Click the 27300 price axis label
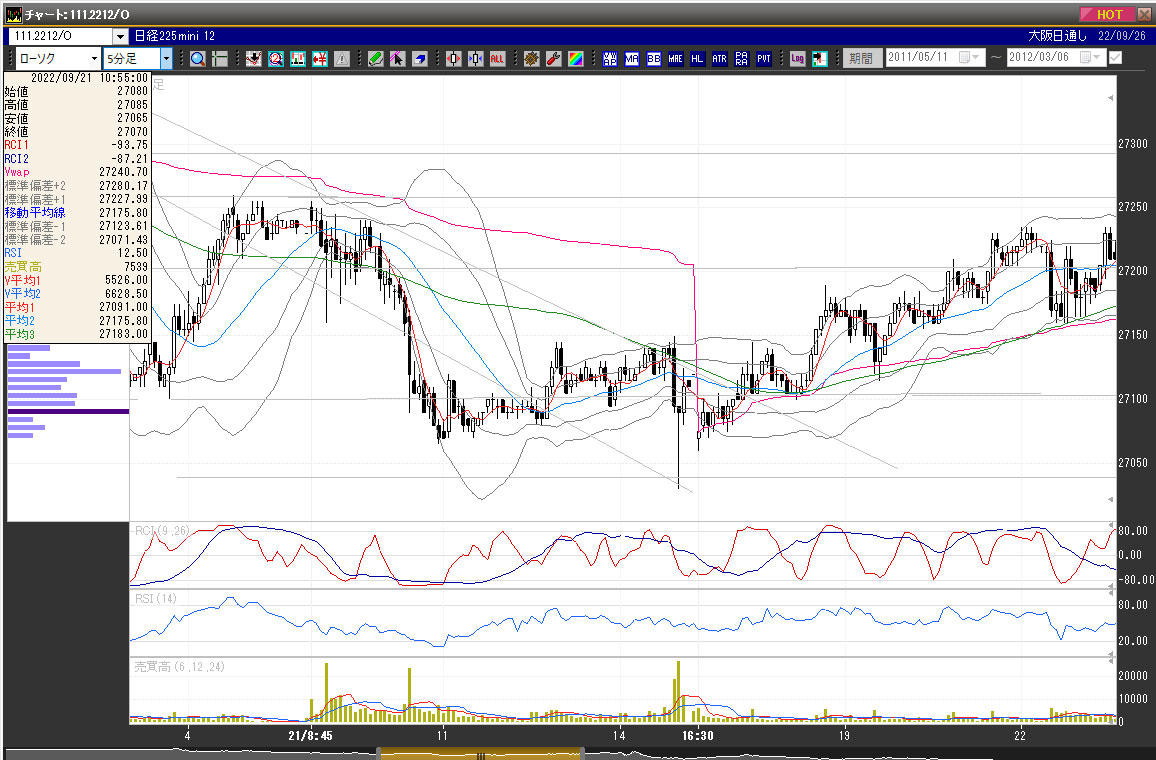This screenshot has width=1156, height=760. (1132, 144)
